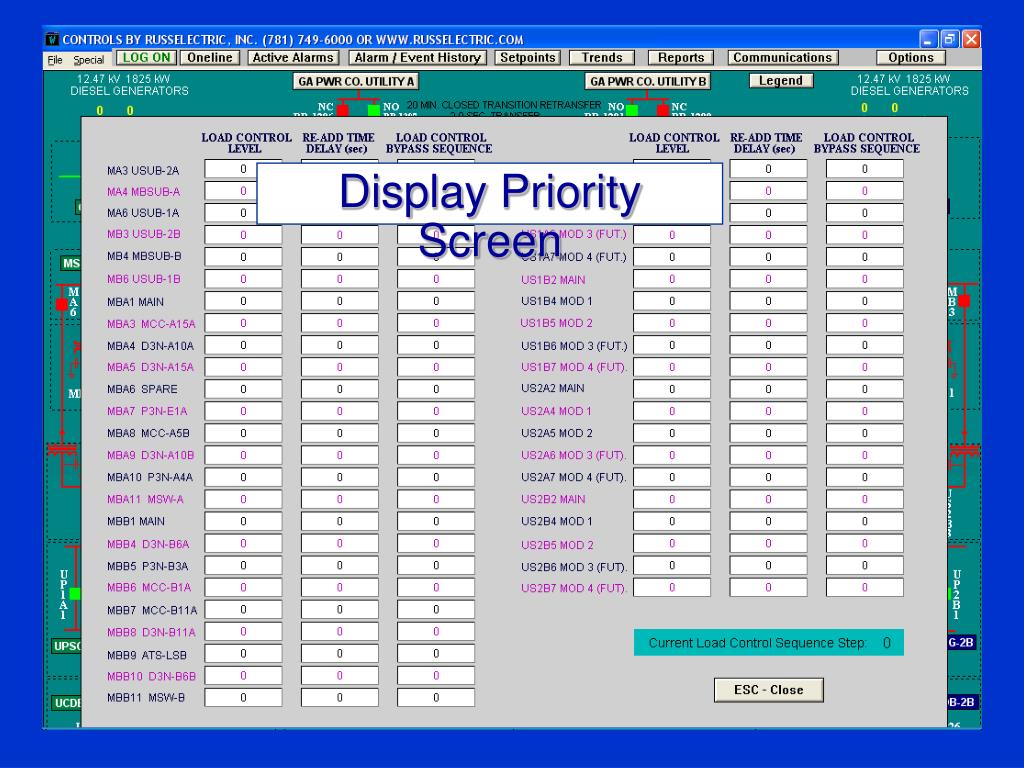Click the US1B6 MOD 3 (FUT.) row label
Image resolution: width=1024 pixels, height=768 pixels.
(573, 345)
